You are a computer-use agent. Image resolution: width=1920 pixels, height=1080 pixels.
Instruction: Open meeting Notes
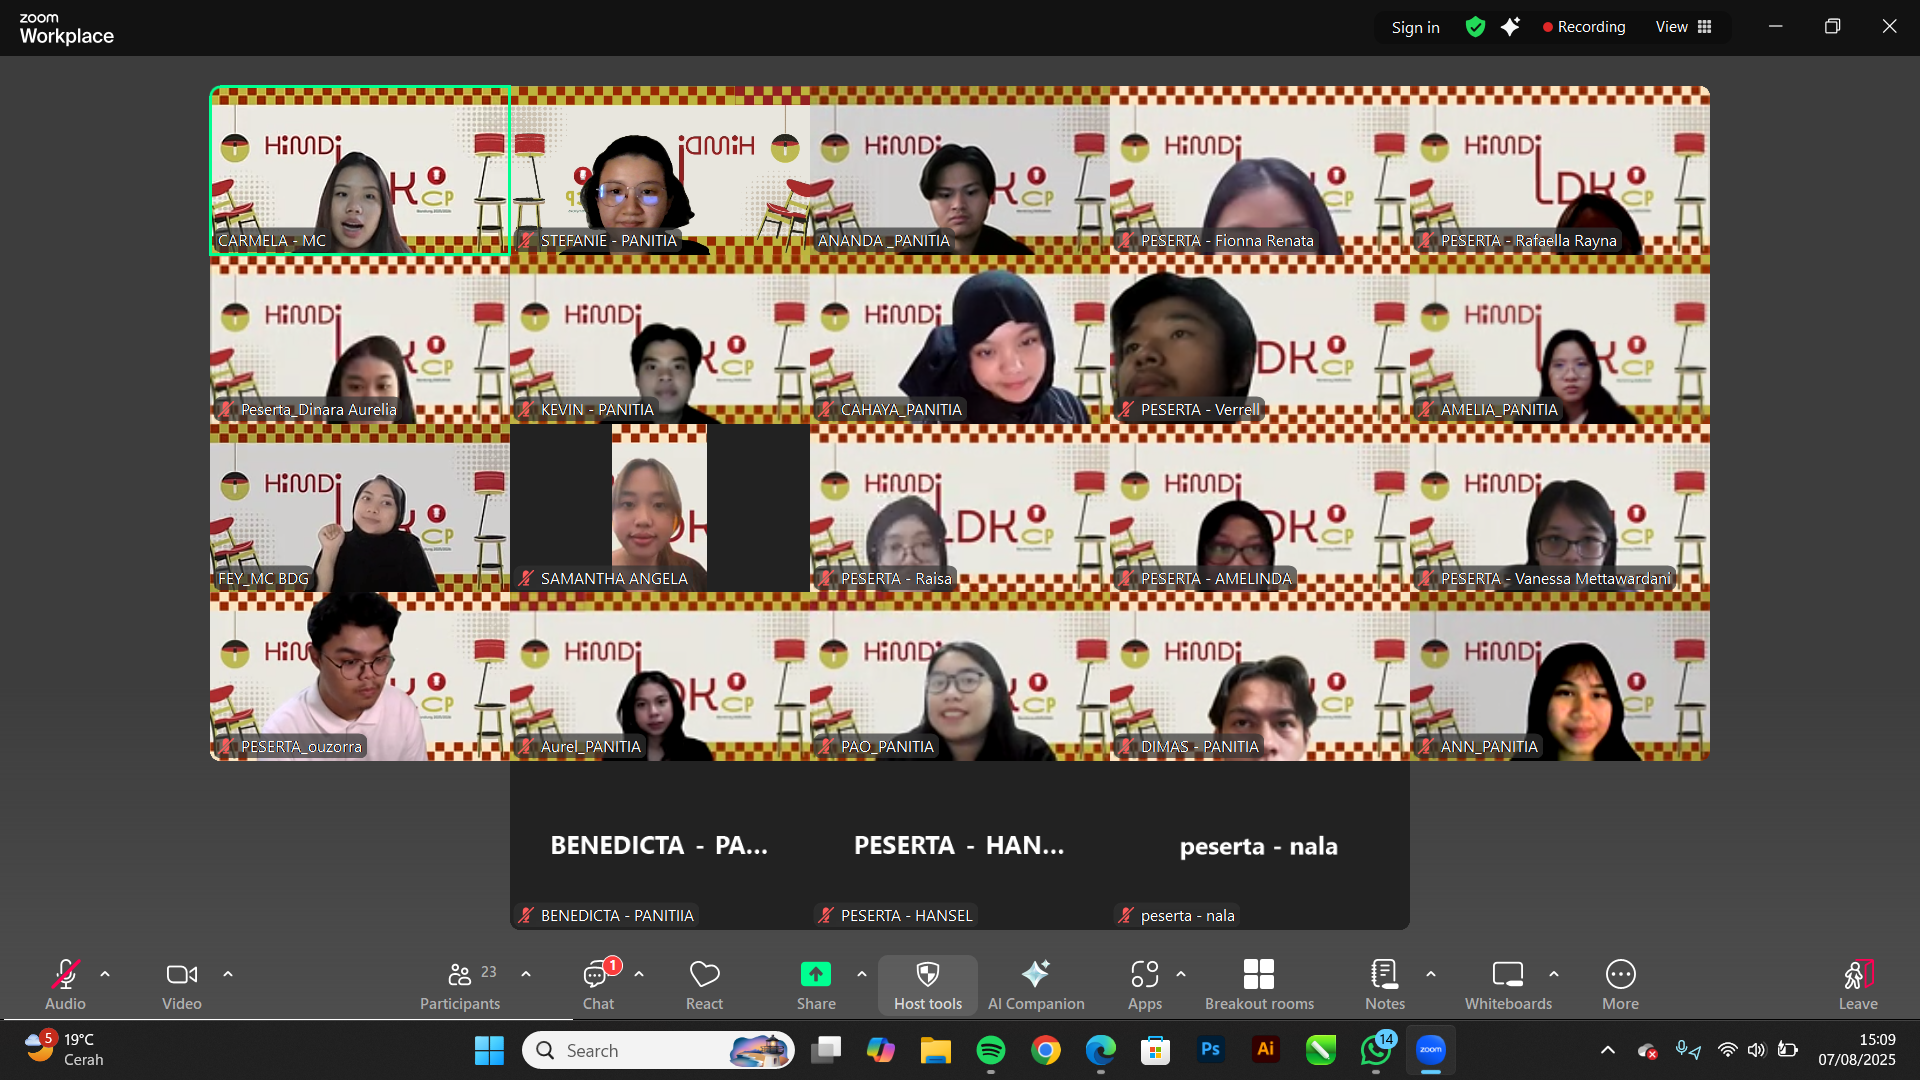click(1385, 985)
